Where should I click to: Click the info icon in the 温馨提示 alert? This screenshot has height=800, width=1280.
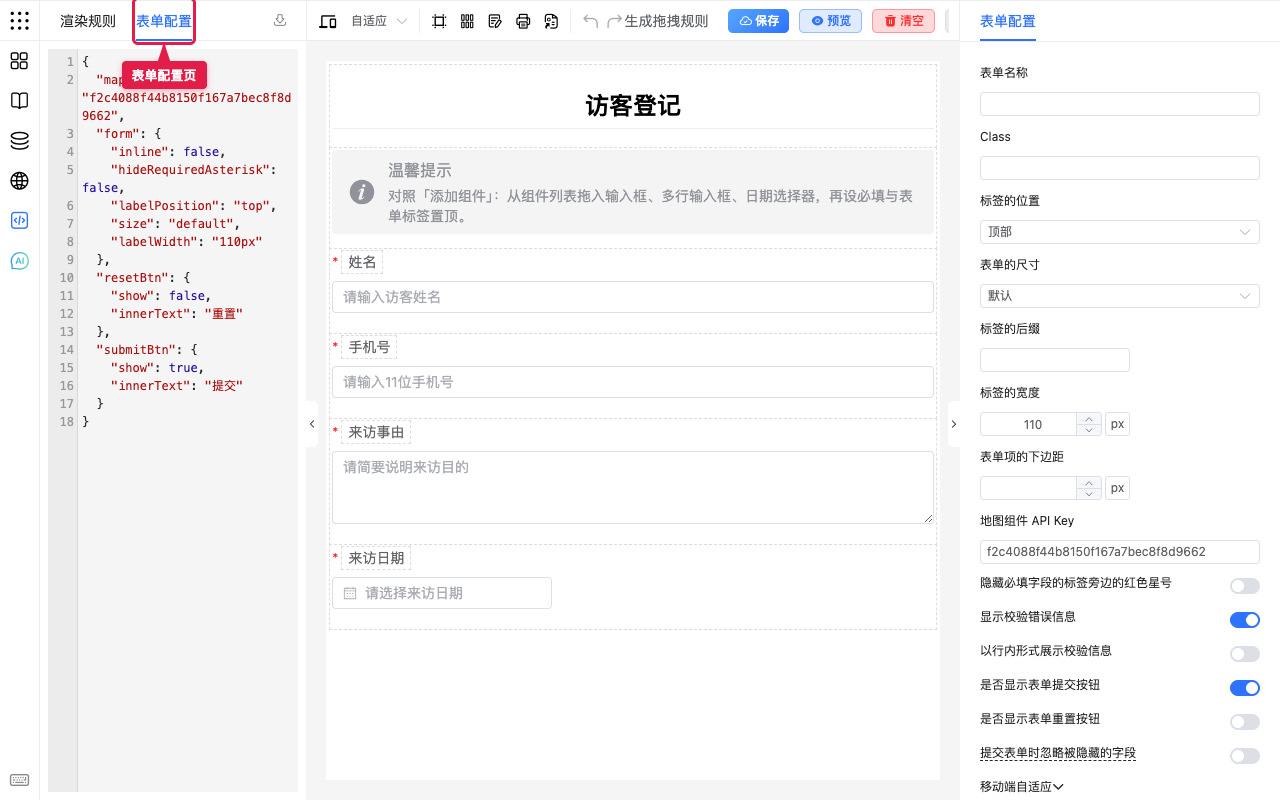click(x=362, y=192)
